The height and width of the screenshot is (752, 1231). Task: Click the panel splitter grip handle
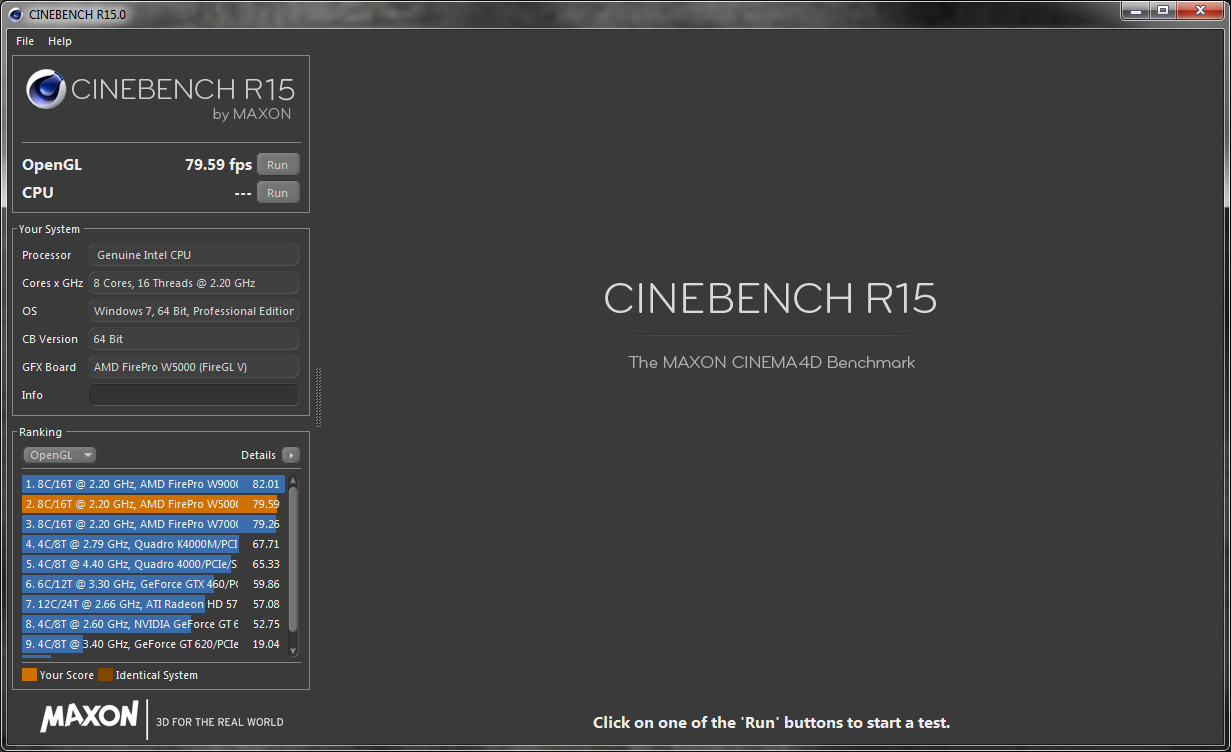tap(319, 397)
